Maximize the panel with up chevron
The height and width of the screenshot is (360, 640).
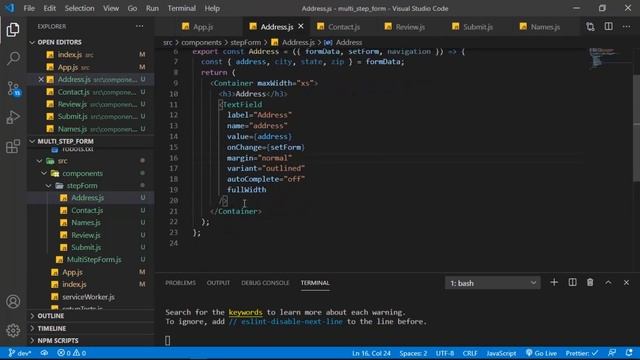[x=608, y=282]
